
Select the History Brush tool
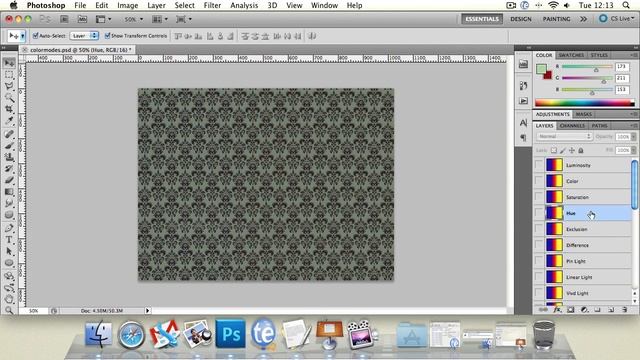(x=9, y=168)
